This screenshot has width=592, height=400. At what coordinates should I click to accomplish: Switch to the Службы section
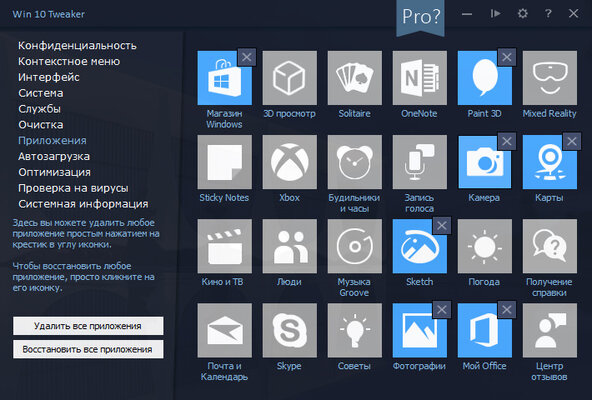[x=39, y=109]
